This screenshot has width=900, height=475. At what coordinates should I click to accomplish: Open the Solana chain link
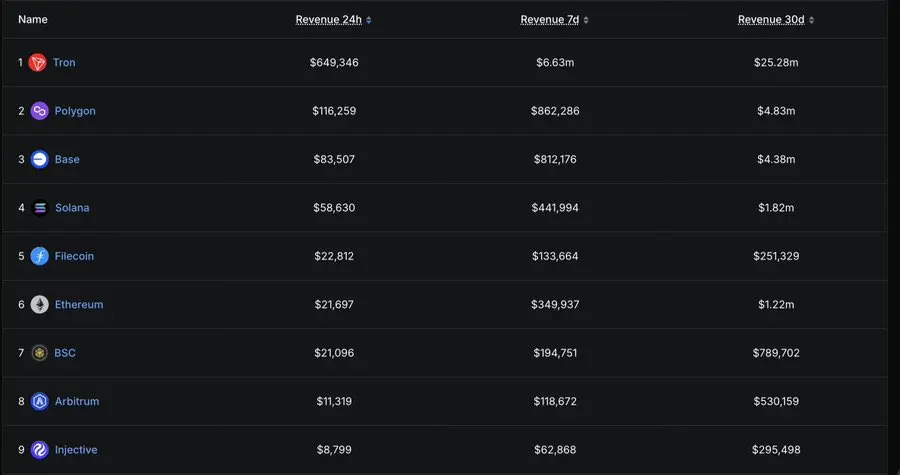pyautogui.click(x=72, y=208)
